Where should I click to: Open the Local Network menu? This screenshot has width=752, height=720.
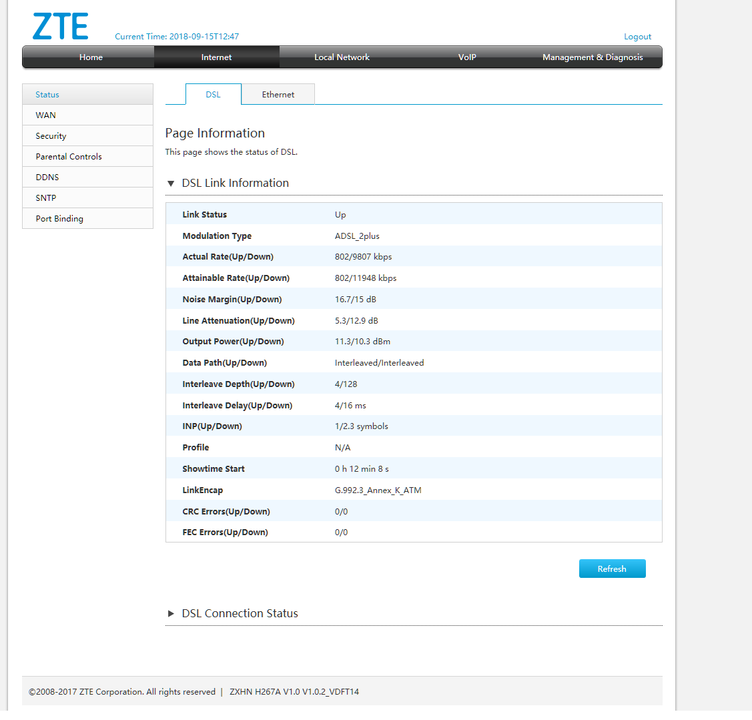342,57
